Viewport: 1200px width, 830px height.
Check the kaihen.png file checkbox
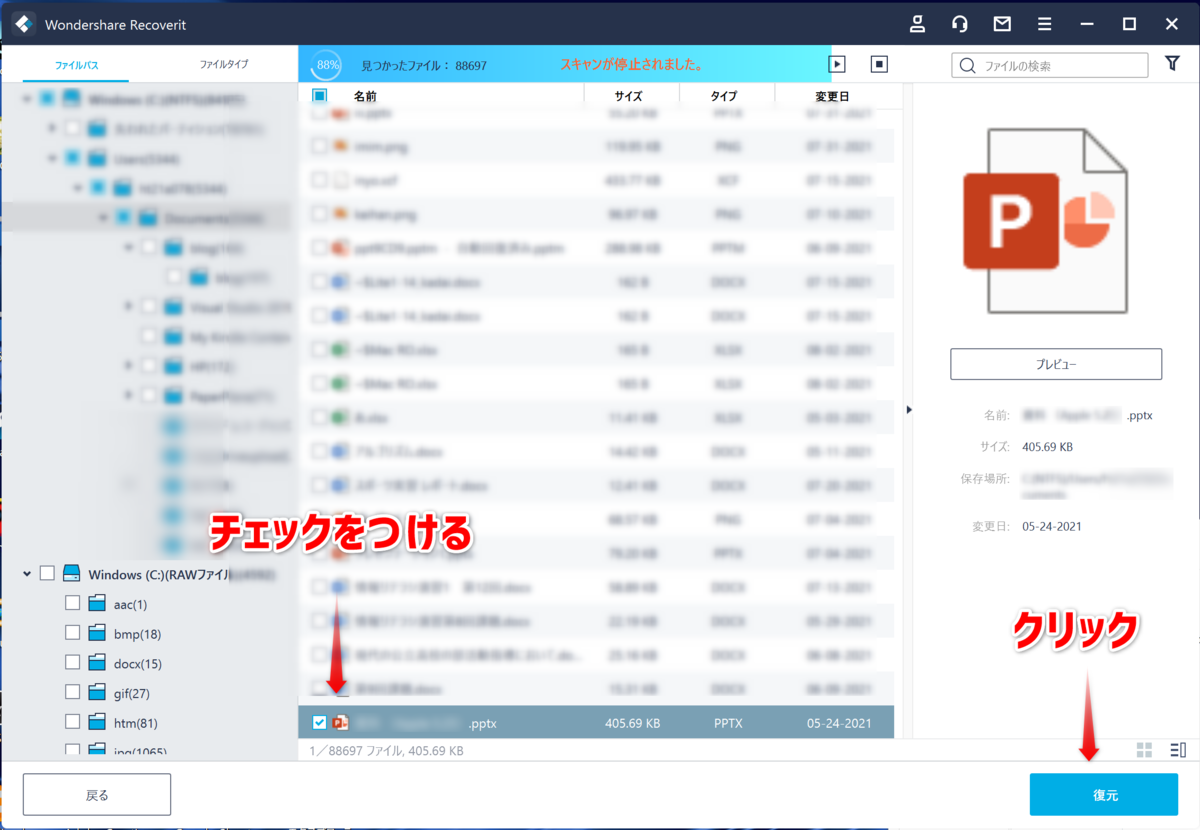[x=319, y=214]
